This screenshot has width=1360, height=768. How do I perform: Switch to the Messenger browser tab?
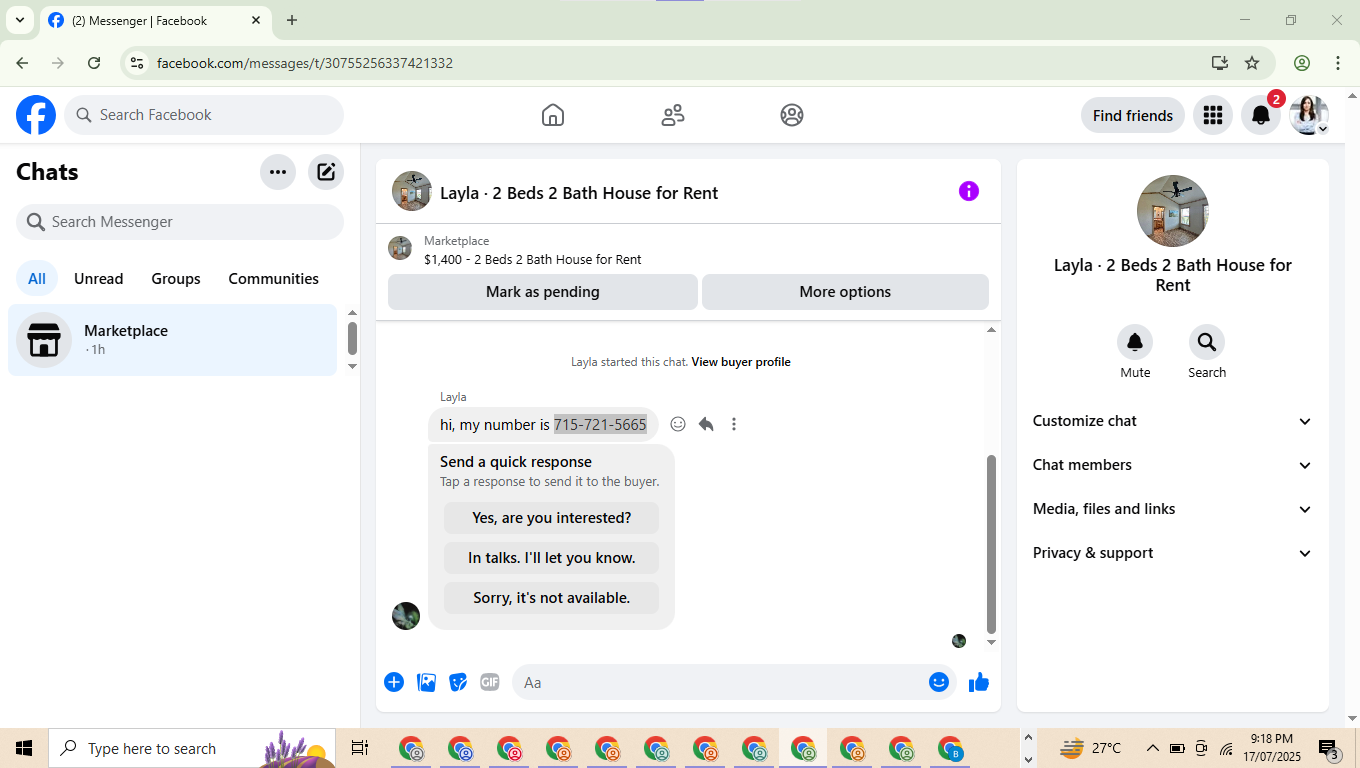pos(155,20)
